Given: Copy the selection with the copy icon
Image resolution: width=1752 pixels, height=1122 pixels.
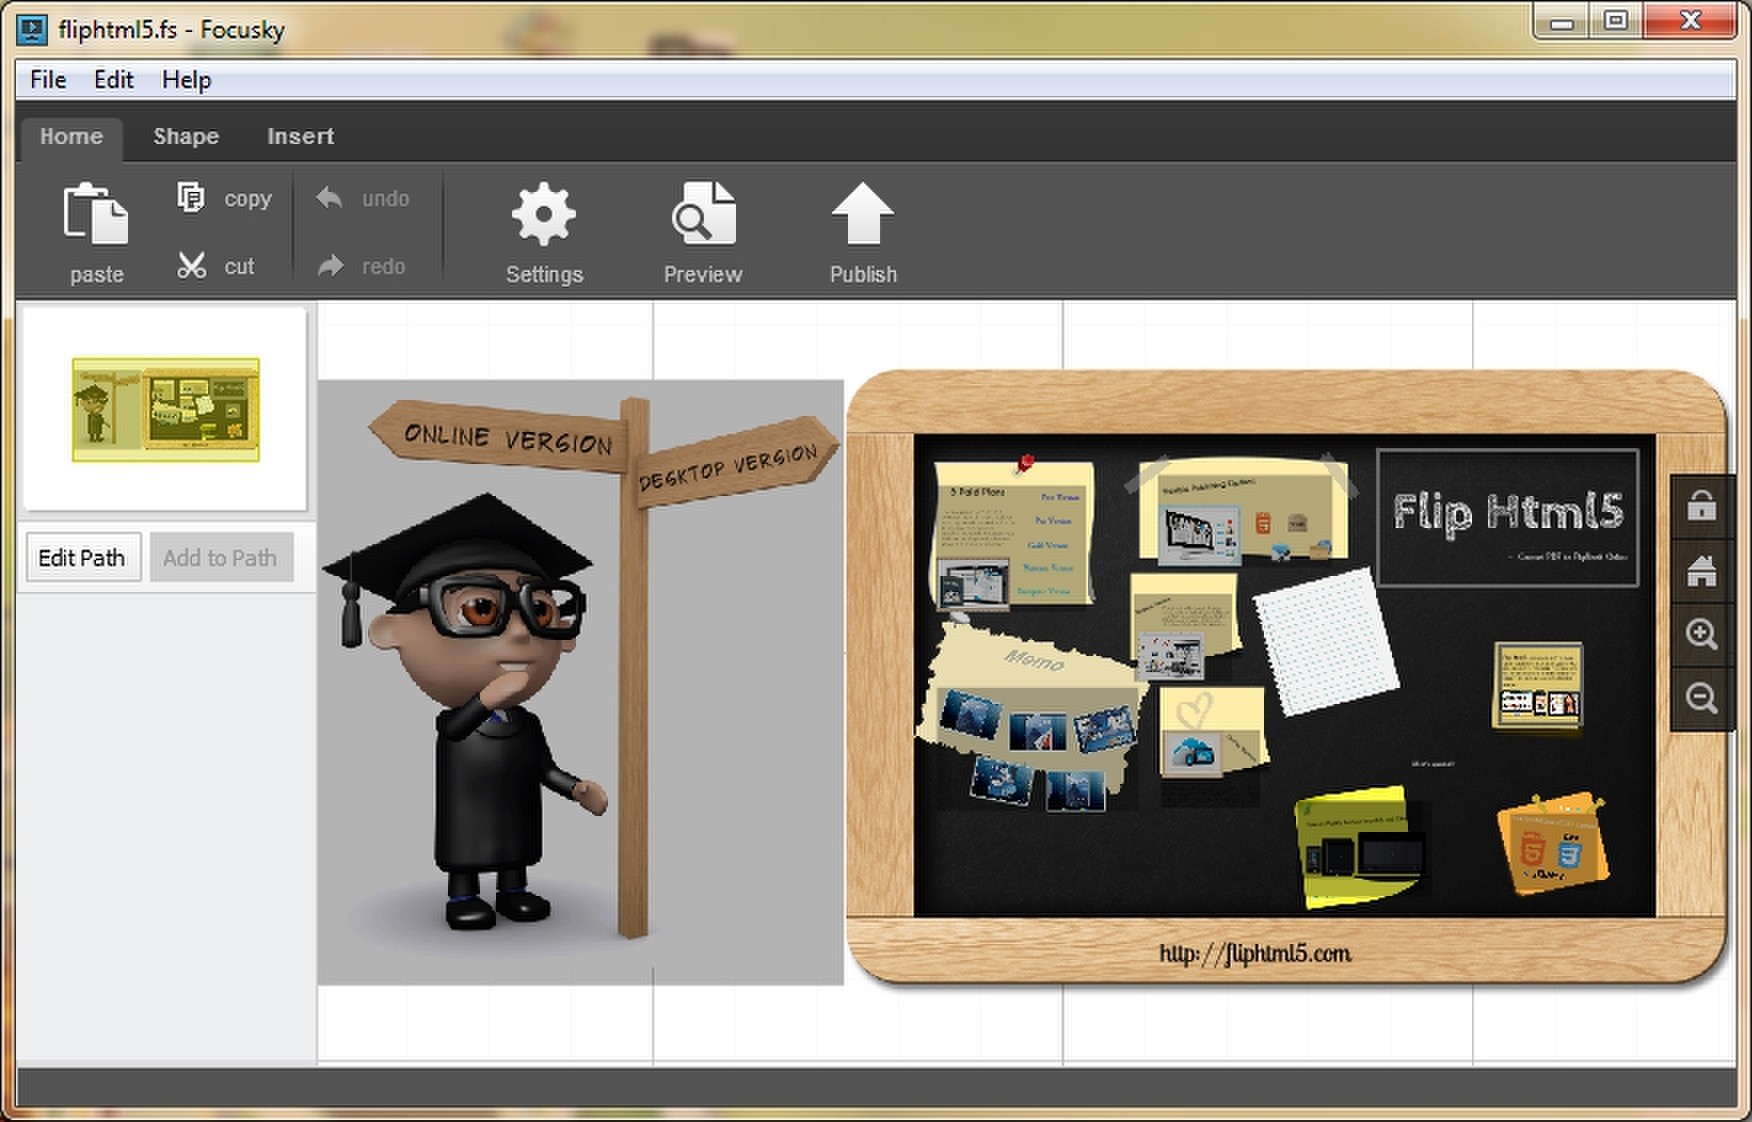Looking at the screenshot, I should [190, 197].
